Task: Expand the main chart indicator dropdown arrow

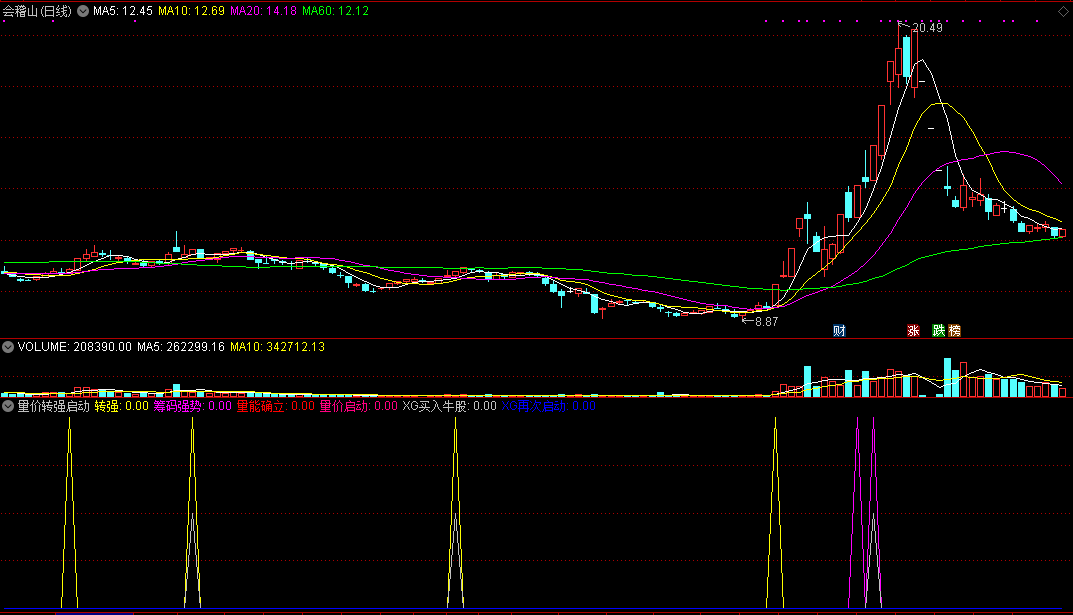Action: (83, 11)
